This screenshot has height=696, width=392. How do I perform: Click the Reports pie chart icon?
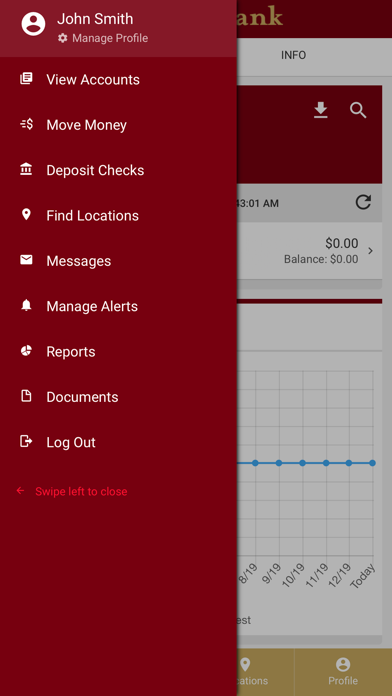click(26, 351)
